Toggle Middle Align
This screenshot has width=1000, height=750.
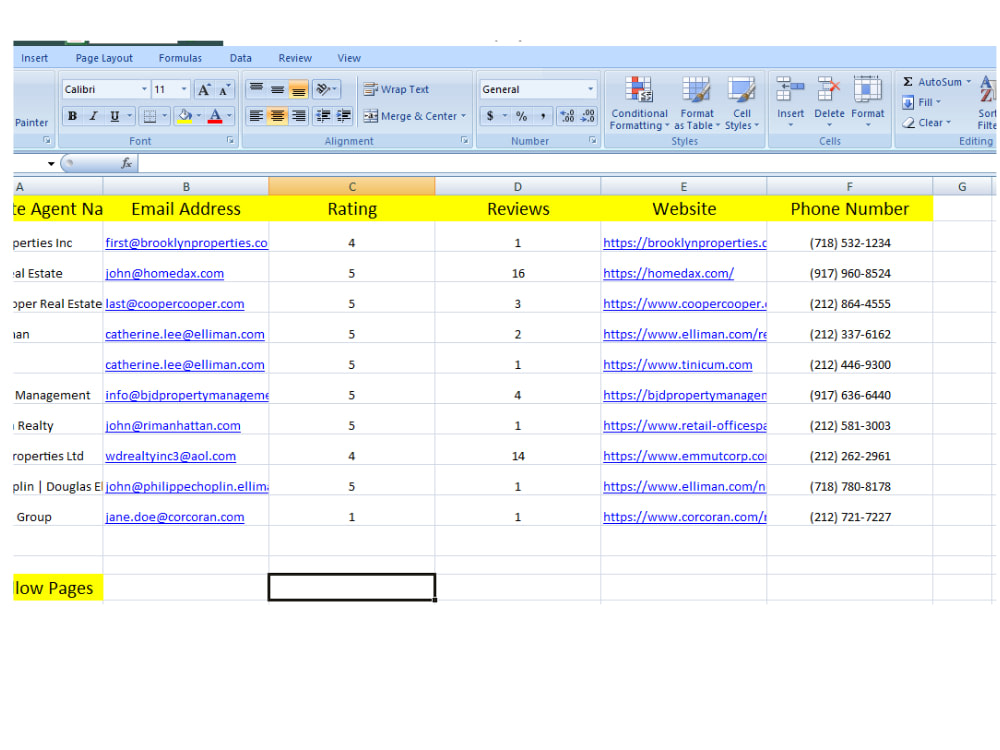pyautogui.click(x=277, y=89)
